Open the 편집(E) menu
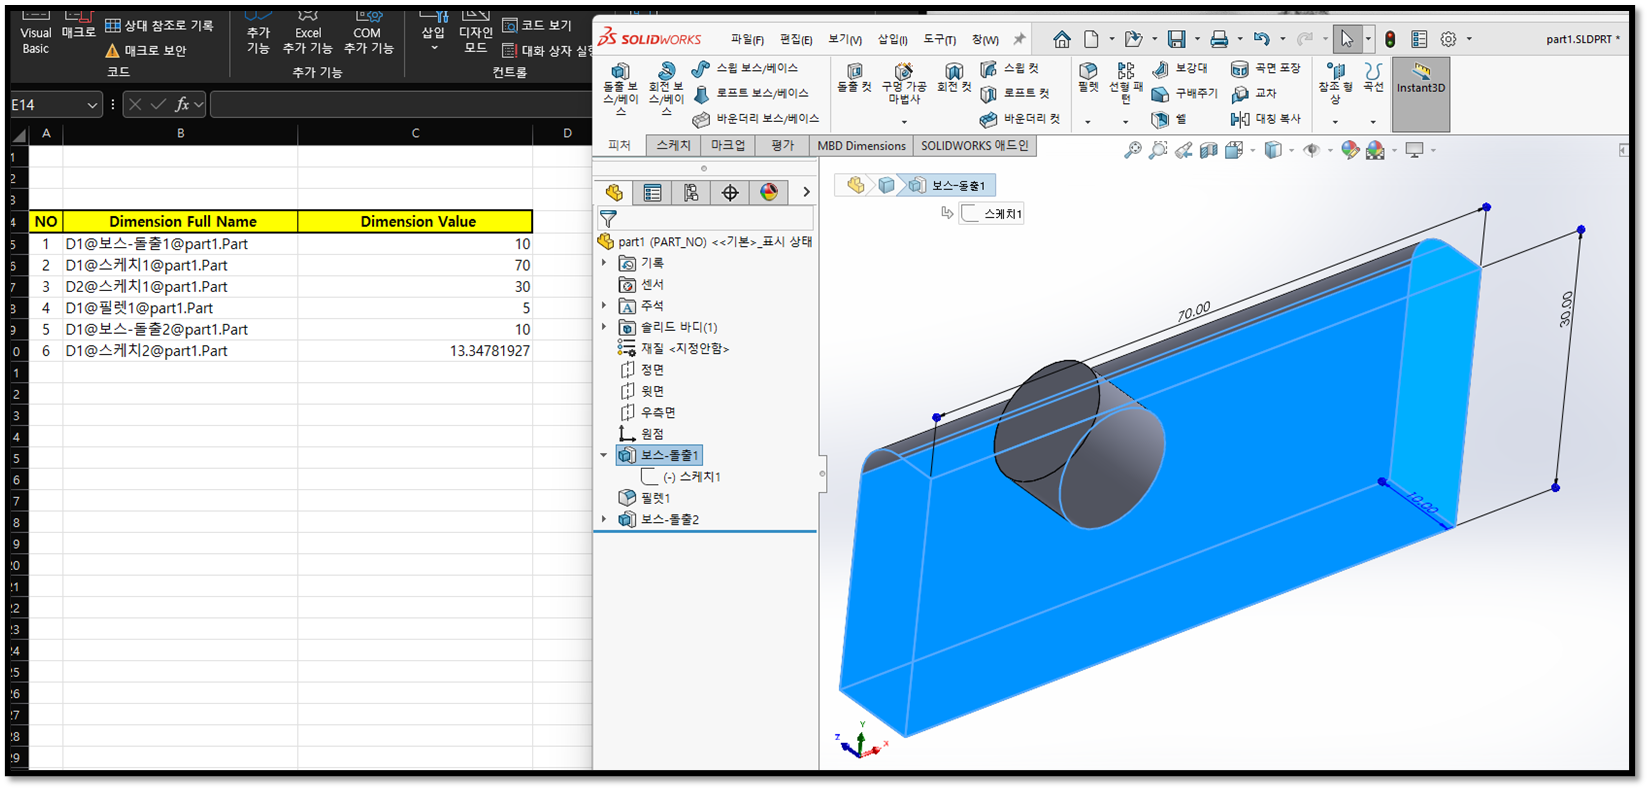The width and height of the screenshot is (1648, 789). coord(796,39)
